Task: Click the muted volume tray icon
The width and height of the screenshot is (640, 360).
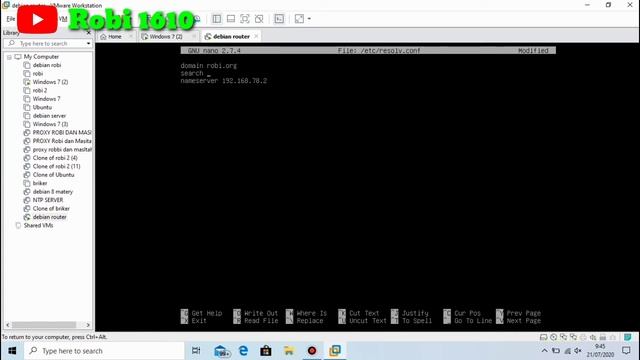Action: pyautogui.click(x=578, y=351)
